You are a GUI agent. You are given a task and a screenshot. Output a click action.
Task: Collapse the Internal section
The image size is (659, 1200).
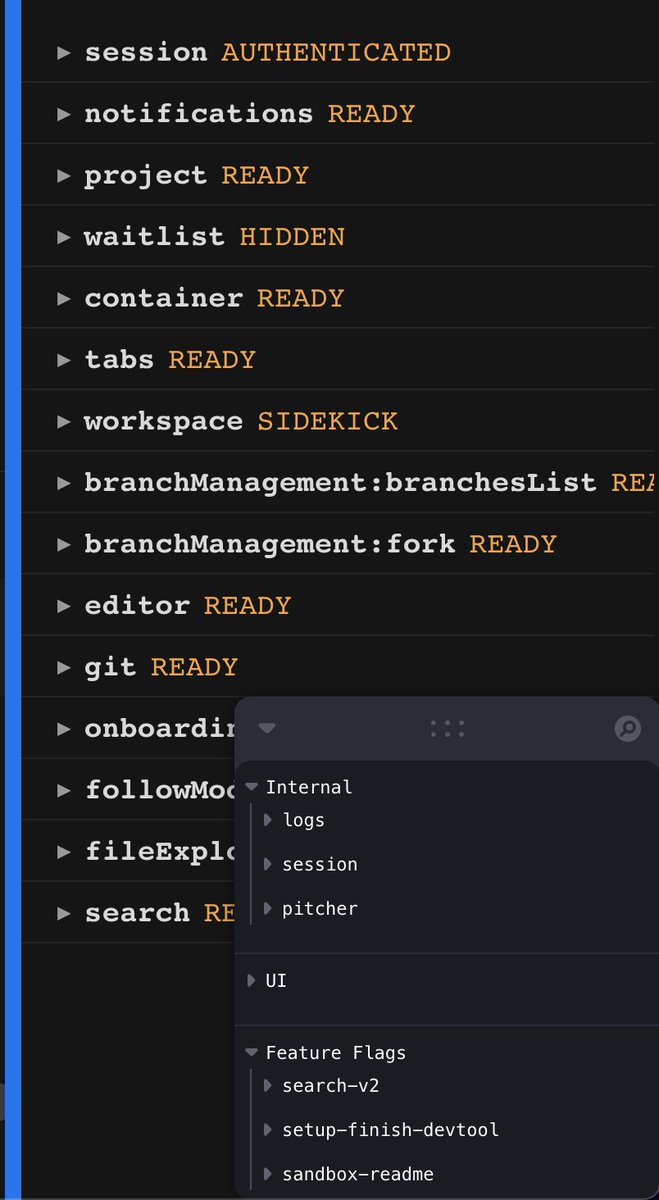pyautogui.click(x=252, y=788)
